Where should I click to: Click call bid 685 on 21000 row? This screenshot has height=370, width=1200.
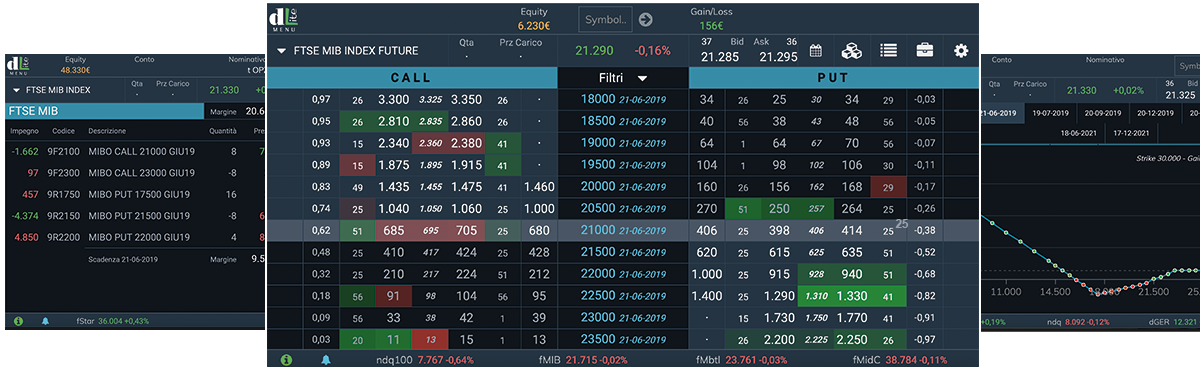click(x=393, y=231)
